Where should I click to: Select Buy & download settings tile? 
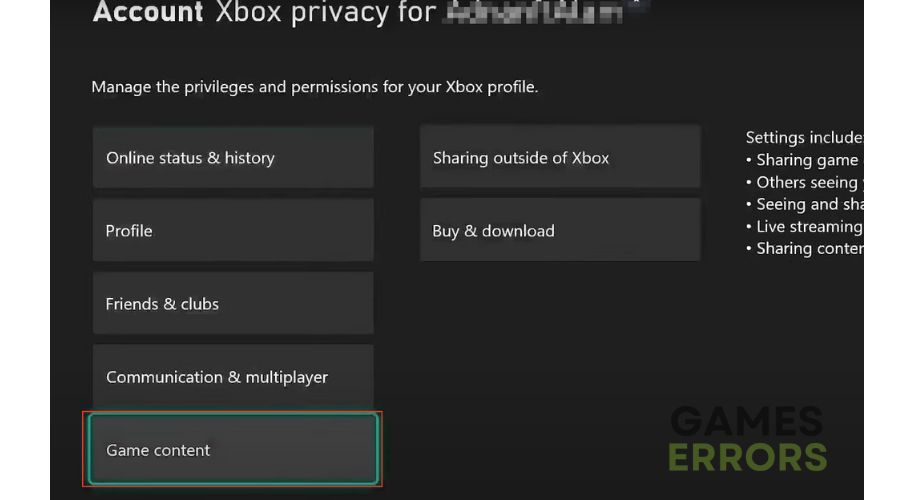(x=560, y=230)
